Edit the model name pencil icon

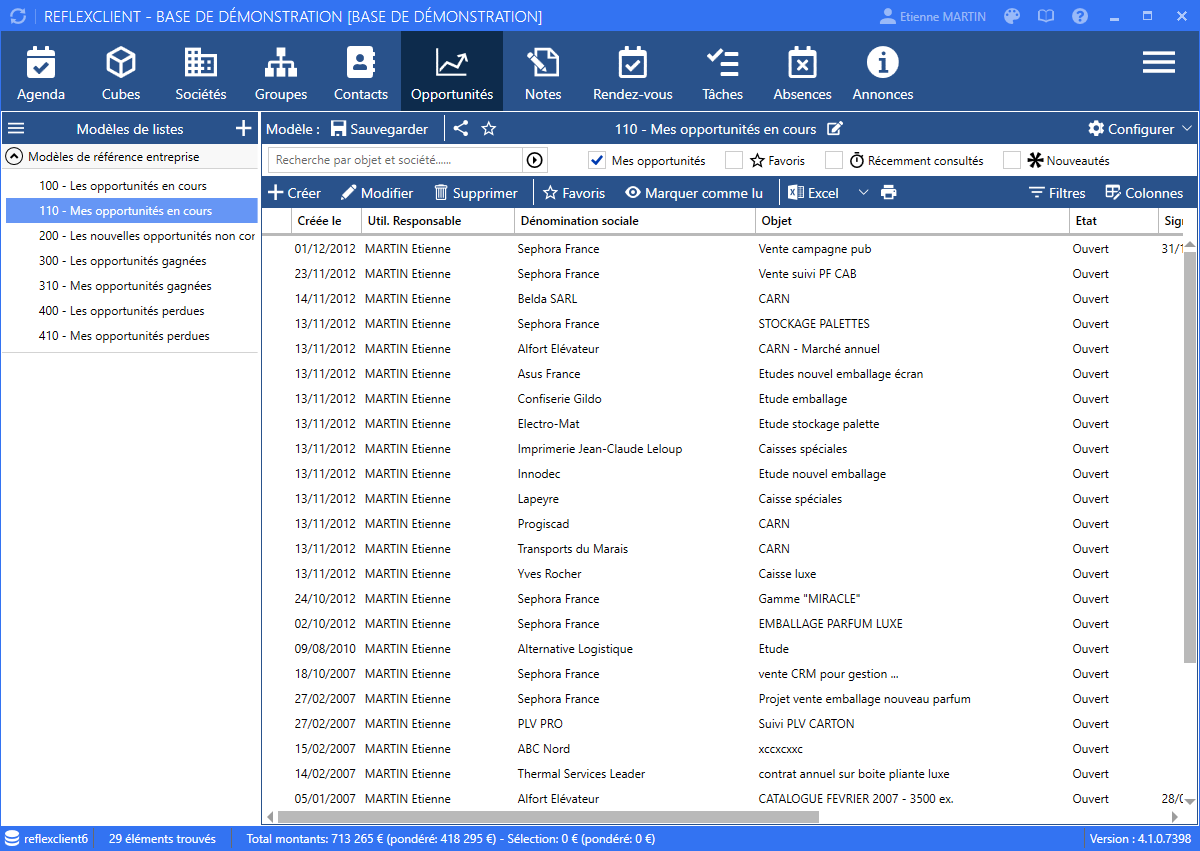835,128
